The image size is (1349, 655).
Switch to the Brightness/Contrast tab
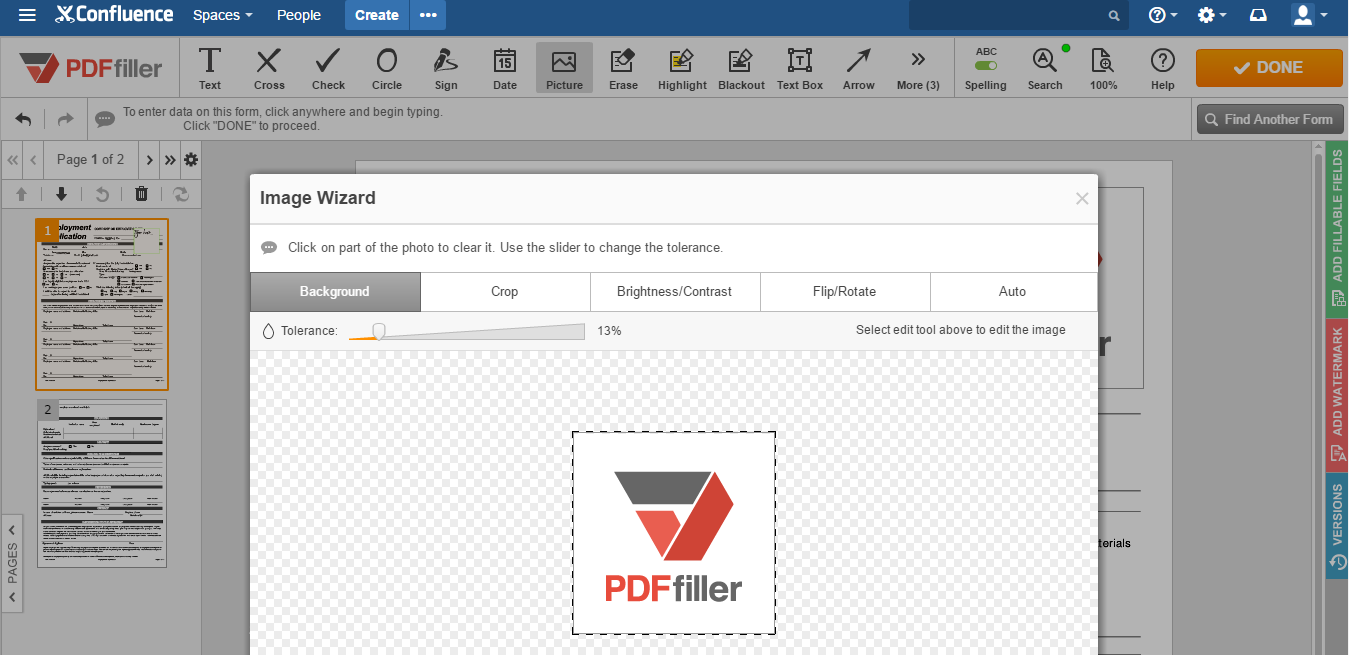675,292
